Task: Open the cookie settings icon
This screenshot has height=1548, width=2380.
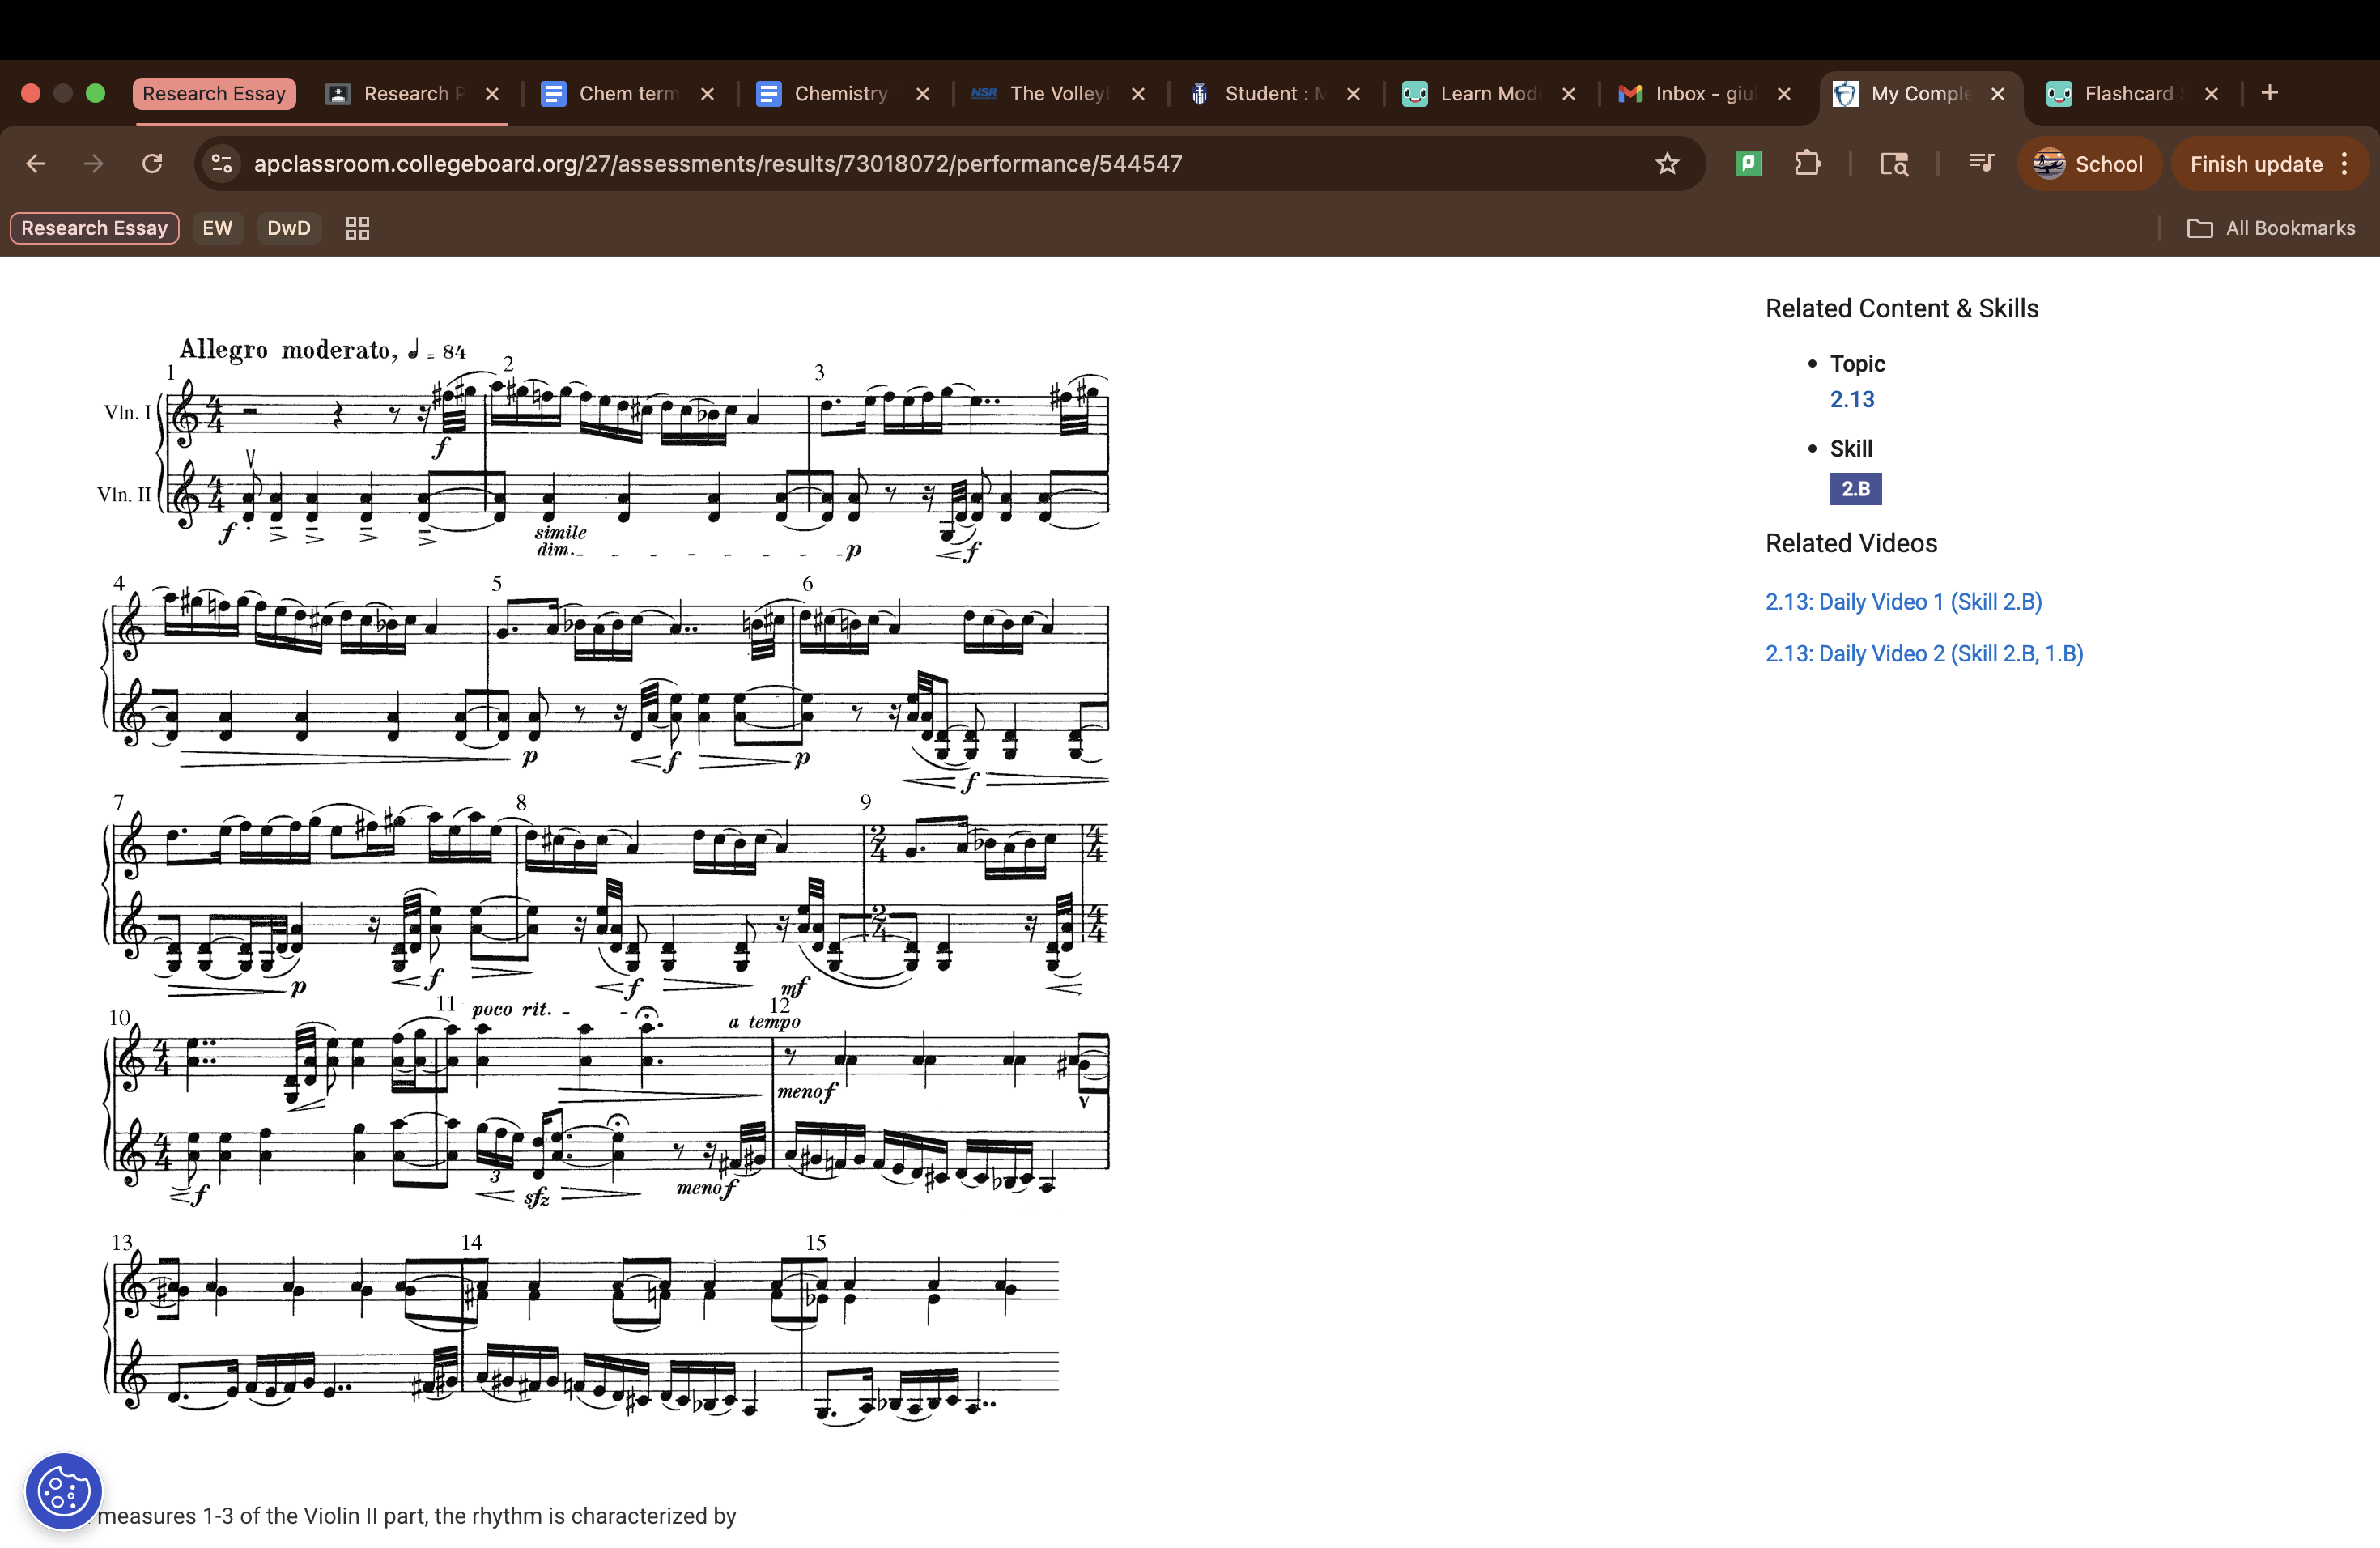Action: pos(63,1491)
